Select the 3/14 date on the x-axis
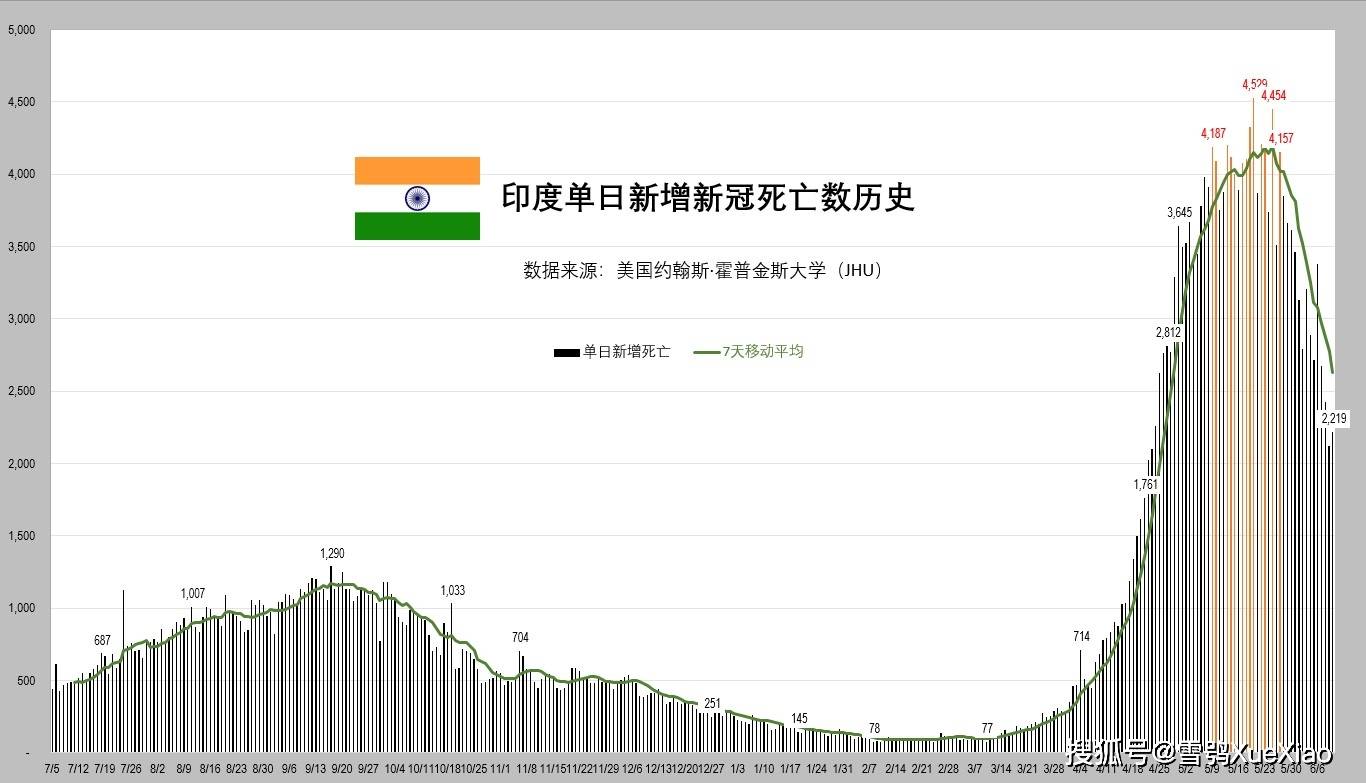This screenshot has height=783, width=1366. 1001,769
